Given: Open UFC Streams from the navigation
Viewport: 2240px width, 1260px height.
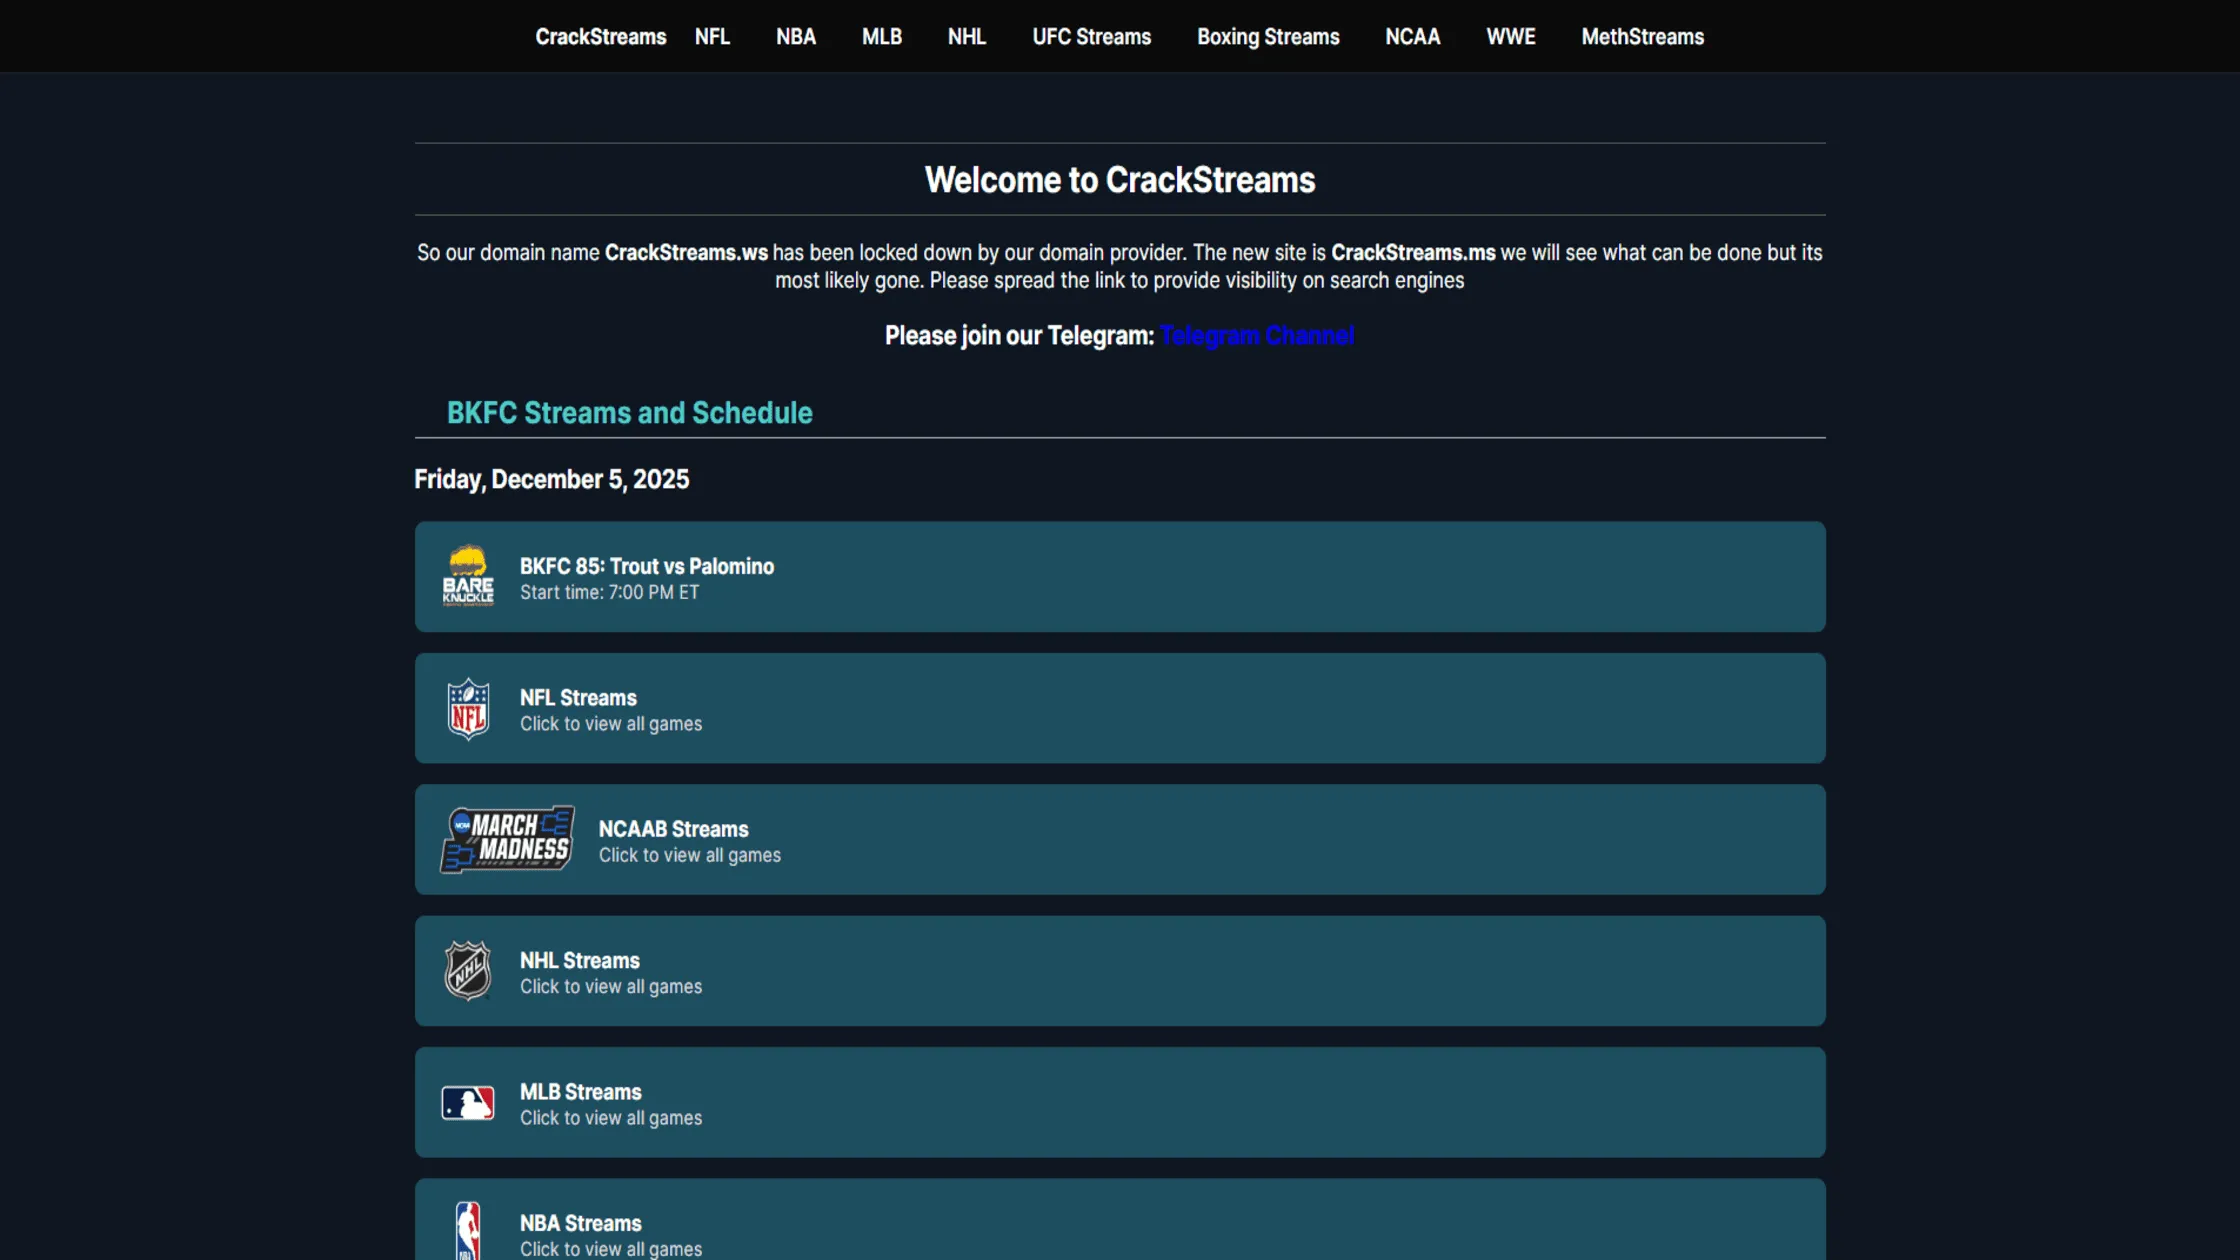Looking at the screenshot, I should pyautogui.click(x=1091, y=36).
